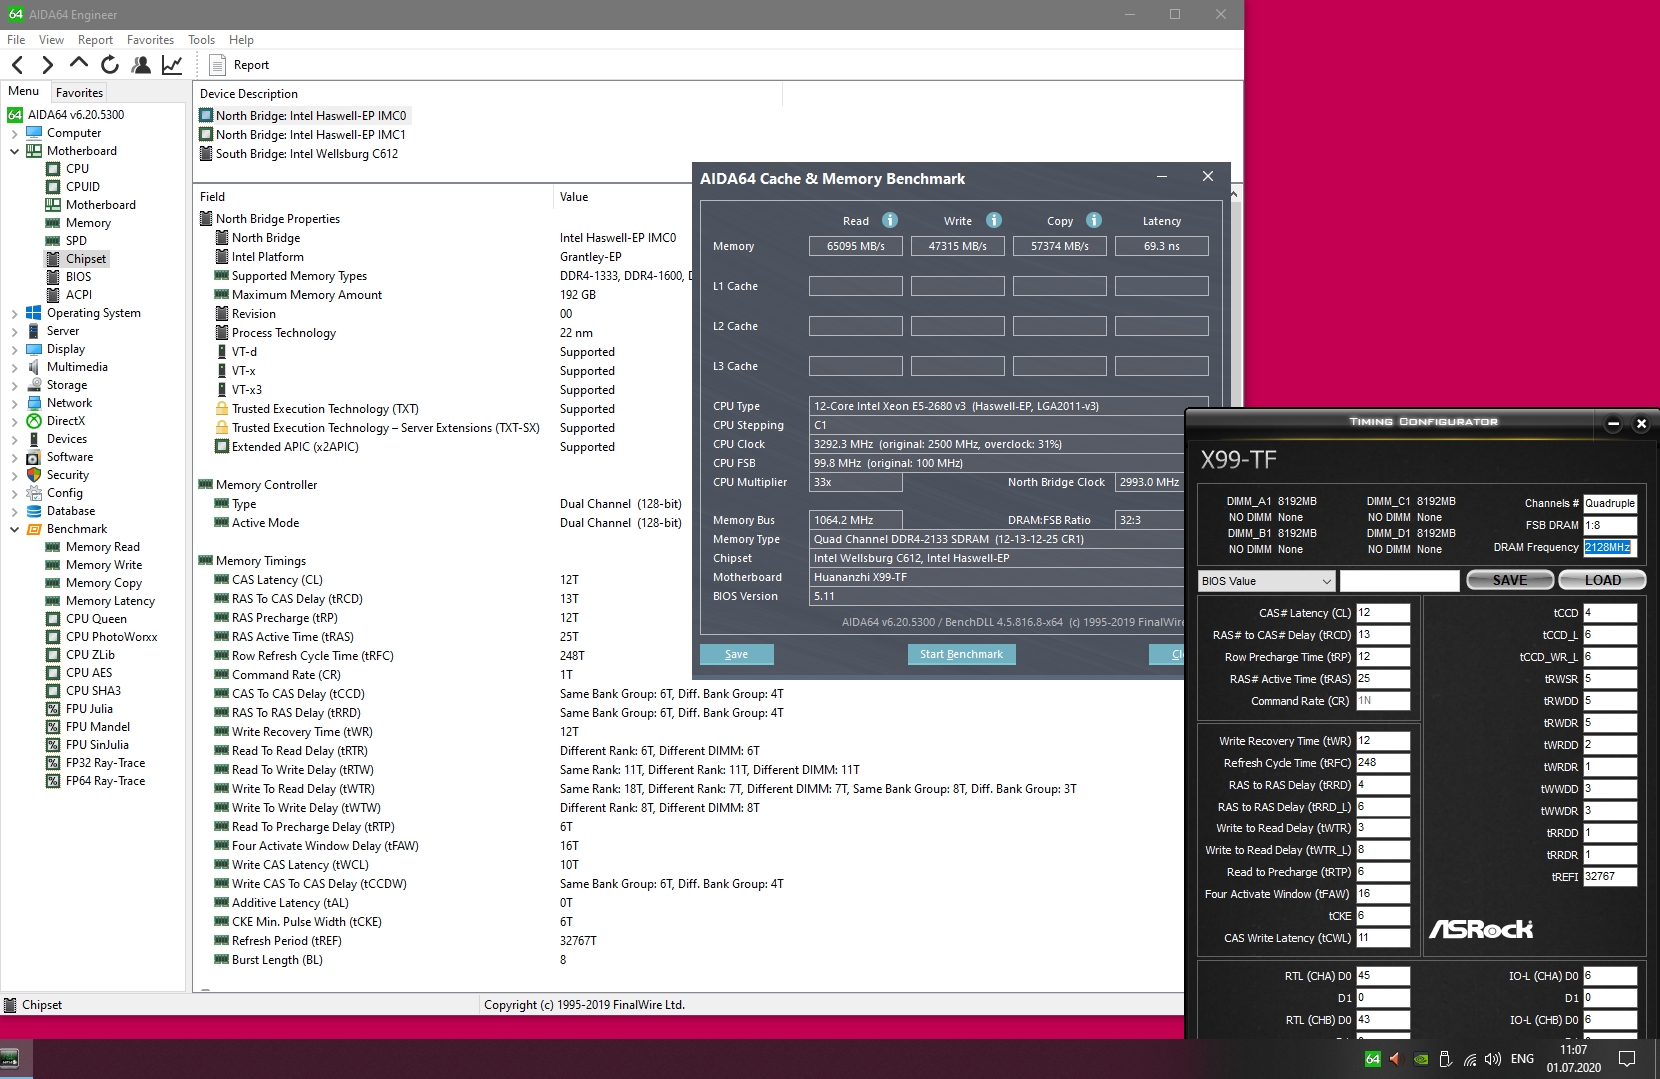Select the Memory Read benchmark
The height and width of the screenshot is (1079, 1660).
[102, 547]
